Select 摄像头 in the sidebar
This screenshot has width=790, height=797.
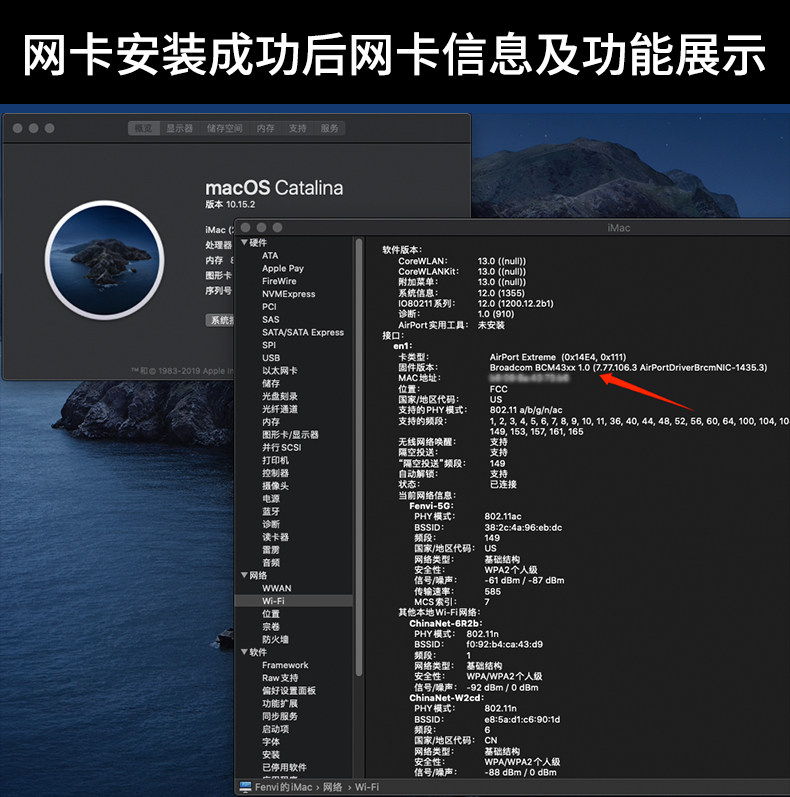pyautogui.click(x=275, y=486)
